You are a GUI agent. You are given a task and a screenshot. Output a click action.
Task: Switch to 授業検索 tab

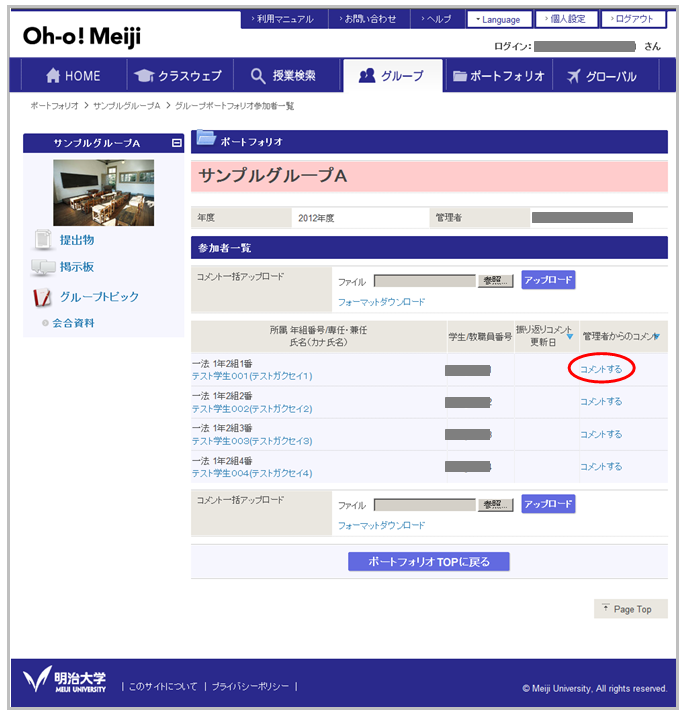pyautogui.click(x=286, y=75)
